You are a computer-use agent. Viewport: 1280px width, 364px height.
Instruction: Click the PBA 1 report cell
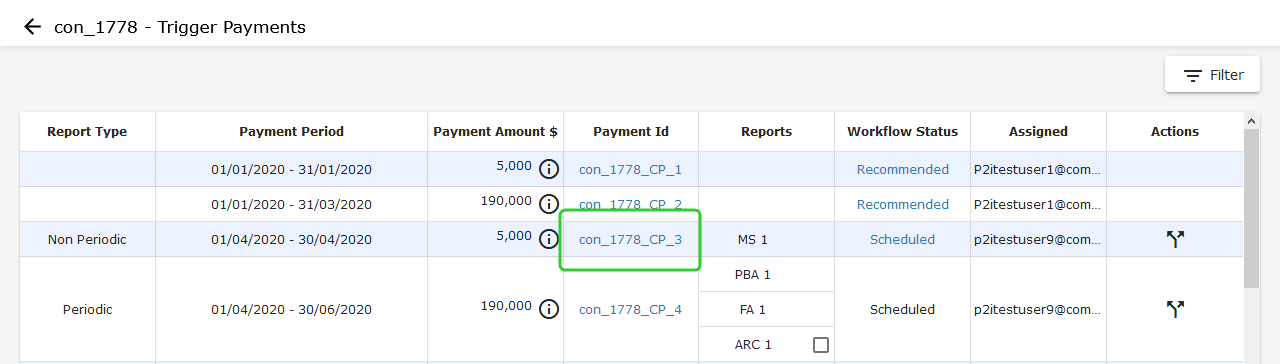tap(766, 275)
